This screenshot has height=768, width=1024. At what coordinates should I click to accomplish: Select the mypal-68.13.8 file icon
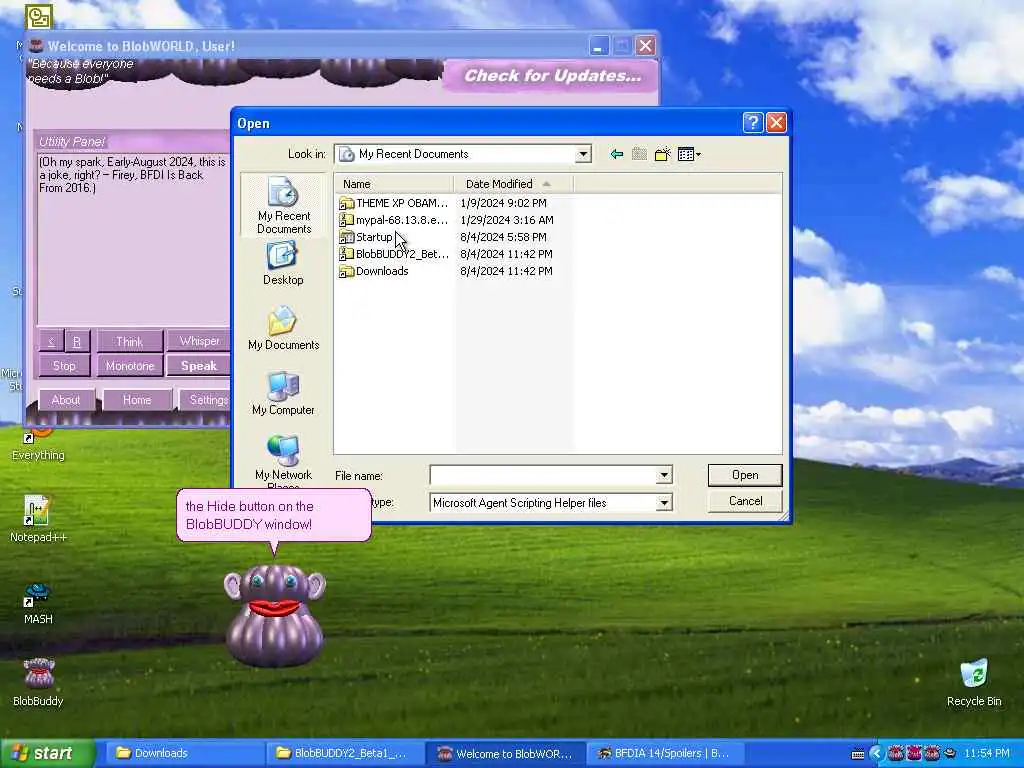tap(346, 220)
